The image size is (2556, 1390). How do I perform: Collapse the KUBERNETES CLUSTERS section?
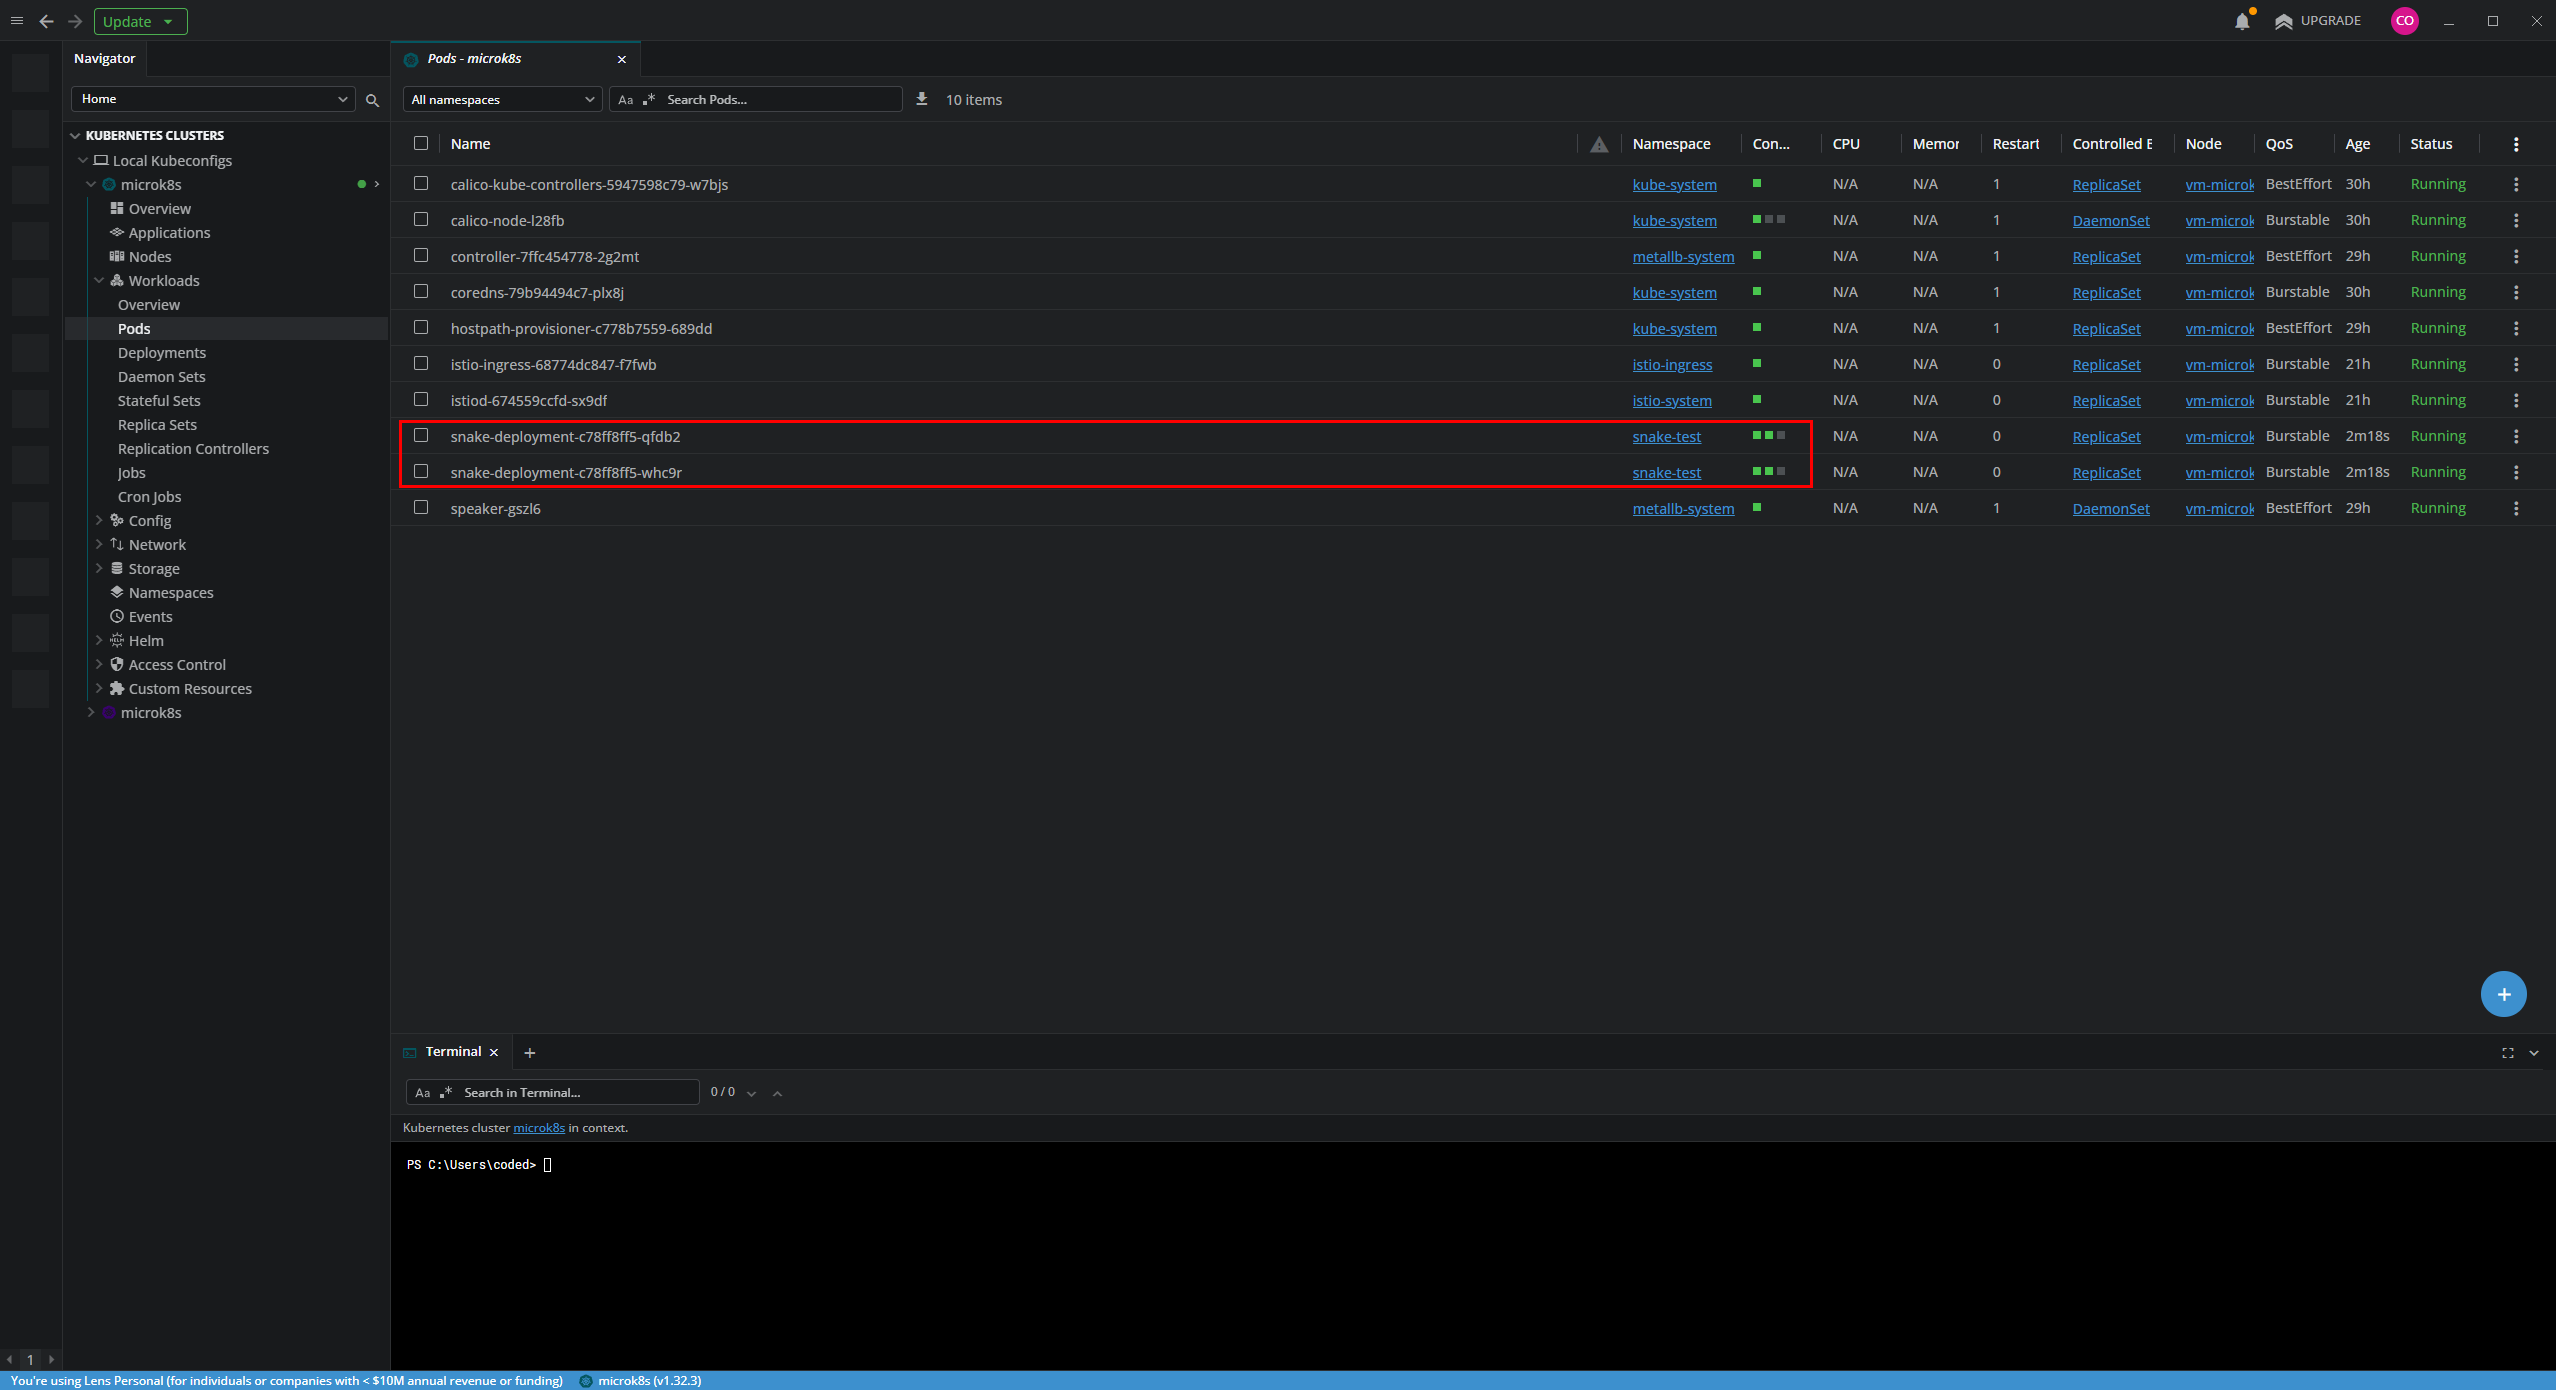(75, 135)
